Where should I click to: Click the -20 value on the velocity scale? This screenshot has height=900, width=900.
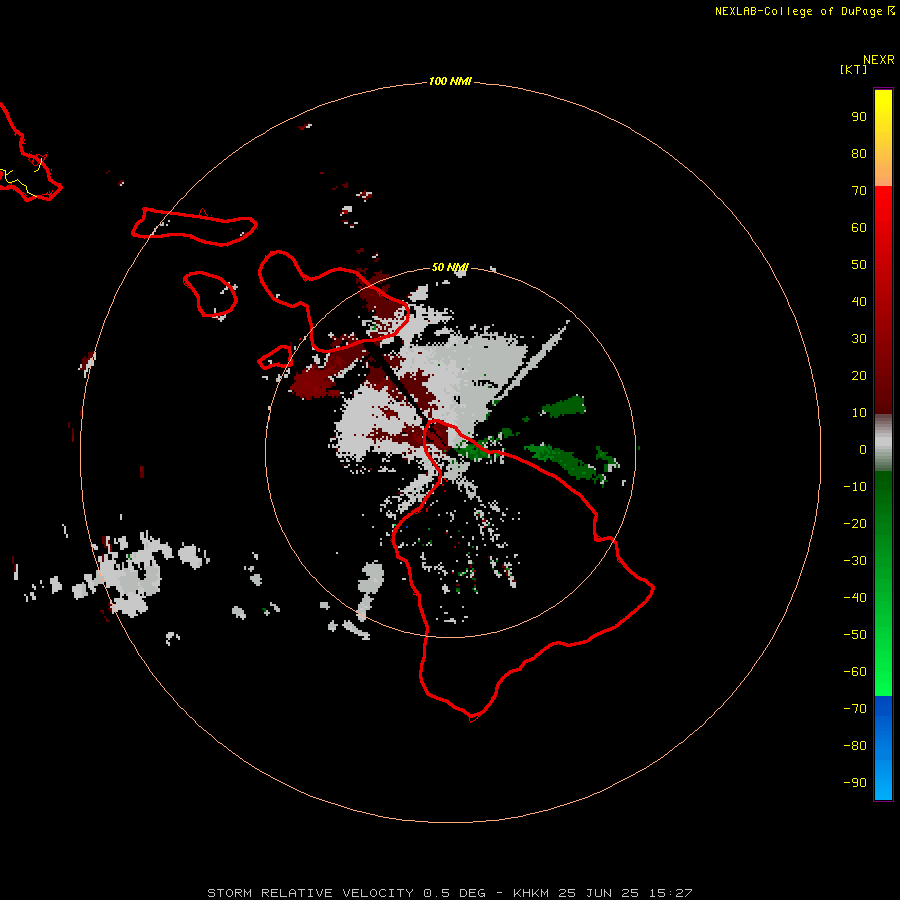click(855, 524)
